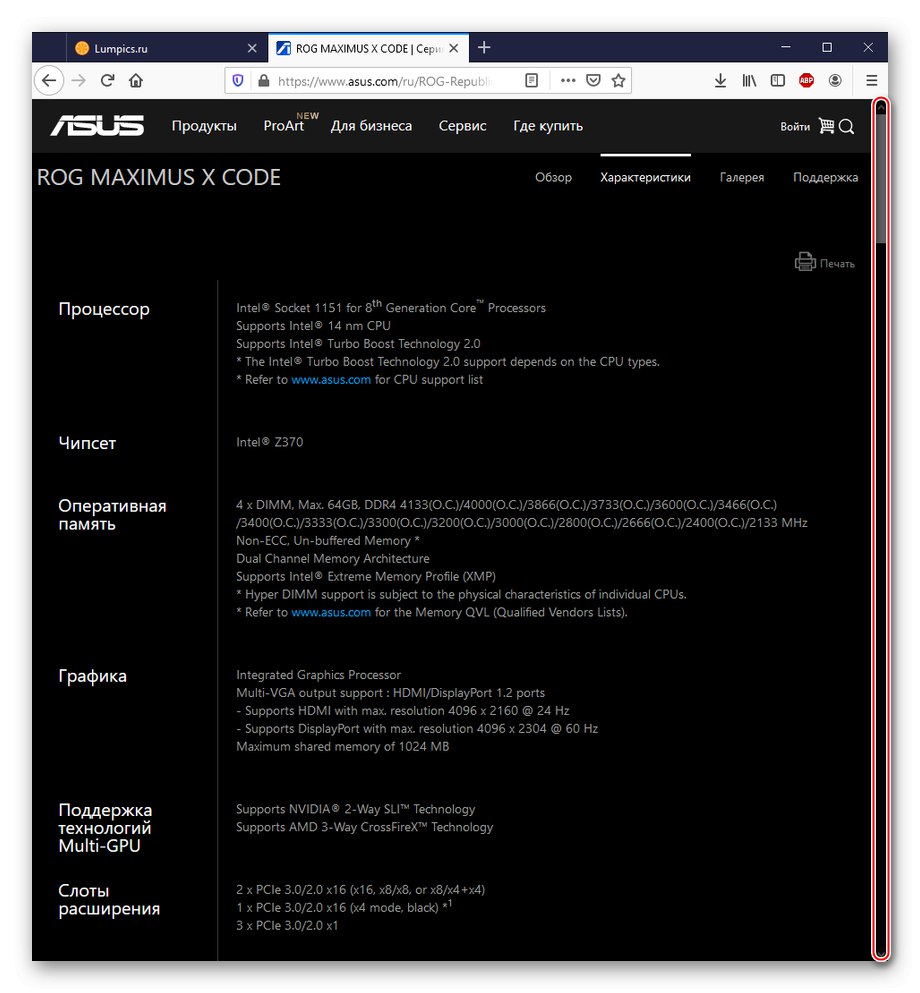
Task: Click the Firefox account icon
Action: [834, 80]
